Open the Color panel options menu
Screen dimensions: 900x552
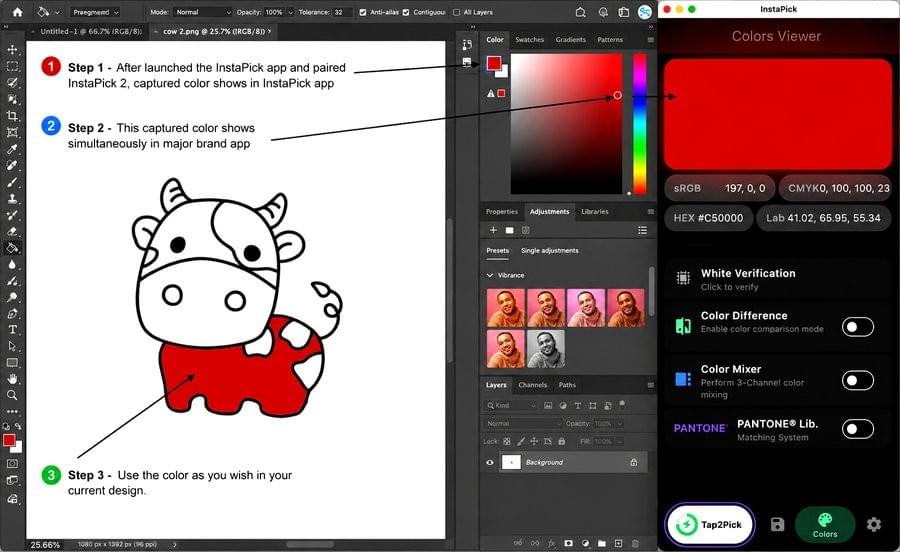(x=650, y=40)
